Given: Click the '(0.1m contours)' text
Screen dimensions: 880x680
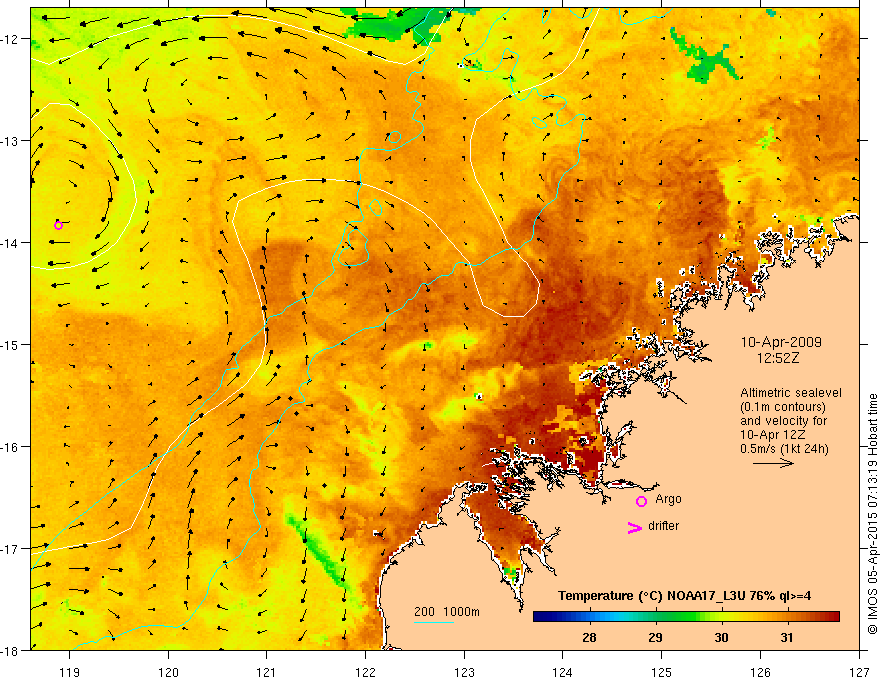Looking at the screenshot, I should (x=783, y=407).
